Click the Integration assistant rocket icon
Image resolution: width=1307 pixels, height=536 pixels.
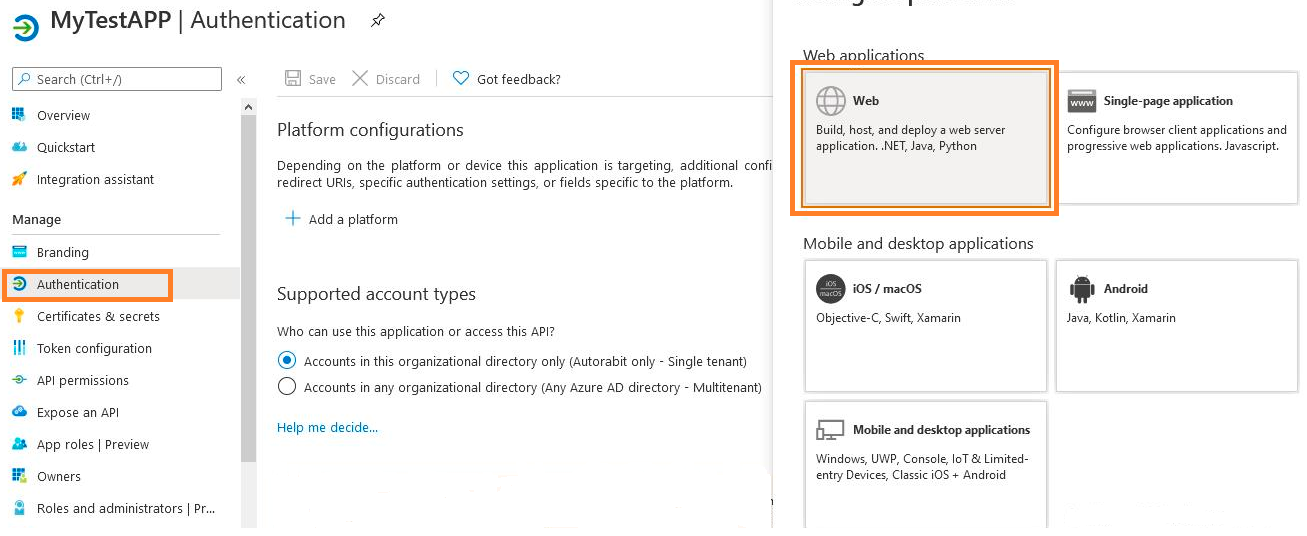pyautogui.click(x=18, y=179)
